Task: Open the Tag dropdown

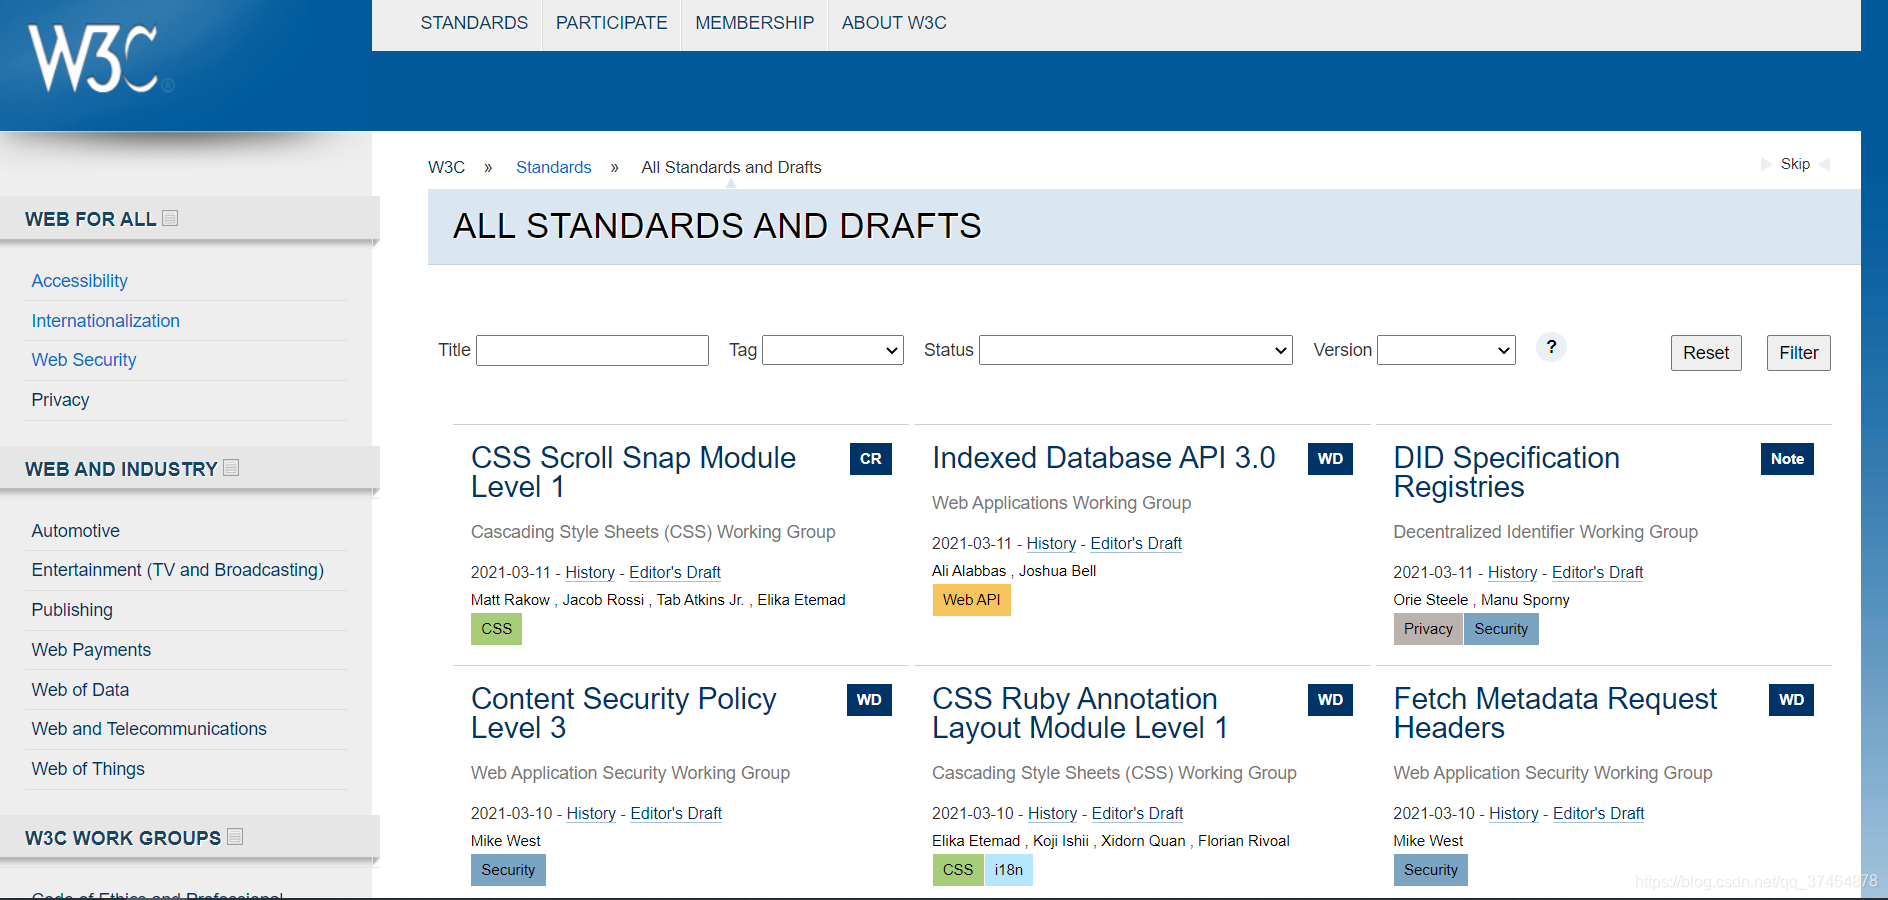Action: click(x=833, y=350)
